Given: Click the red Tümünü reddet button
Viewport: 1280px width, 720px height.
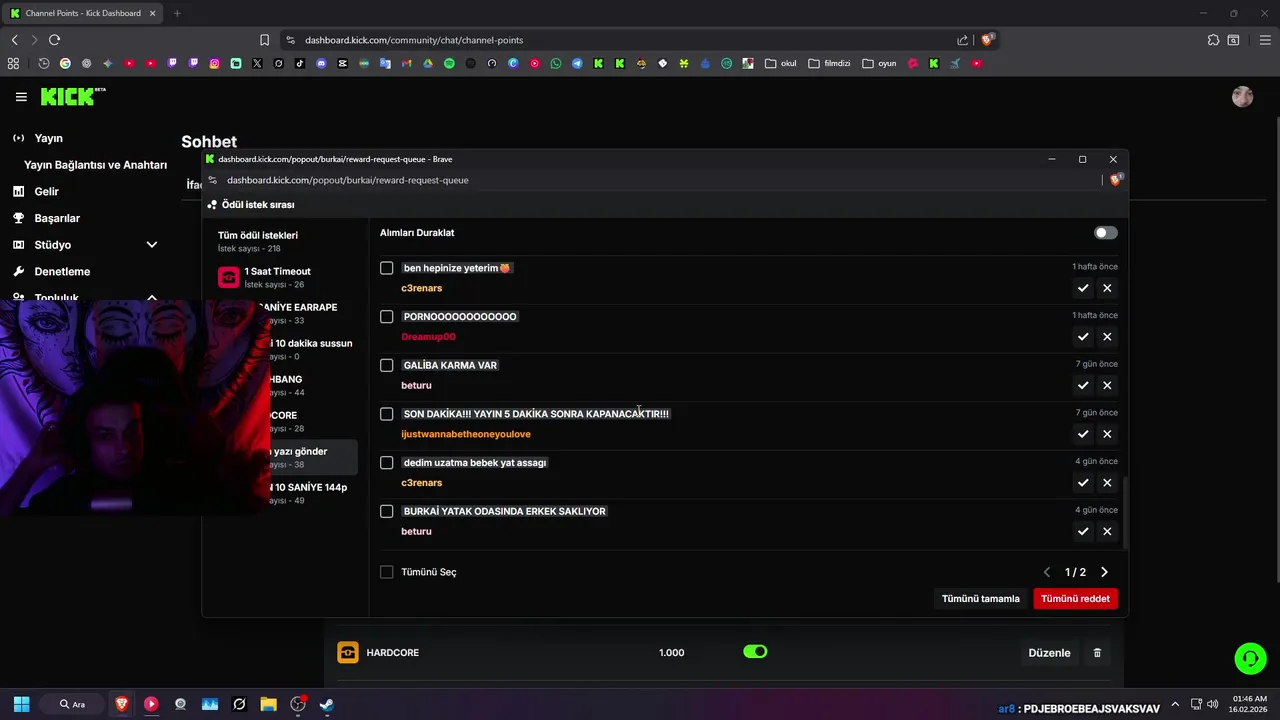Looking at the screenshot, I should 1075,598.
